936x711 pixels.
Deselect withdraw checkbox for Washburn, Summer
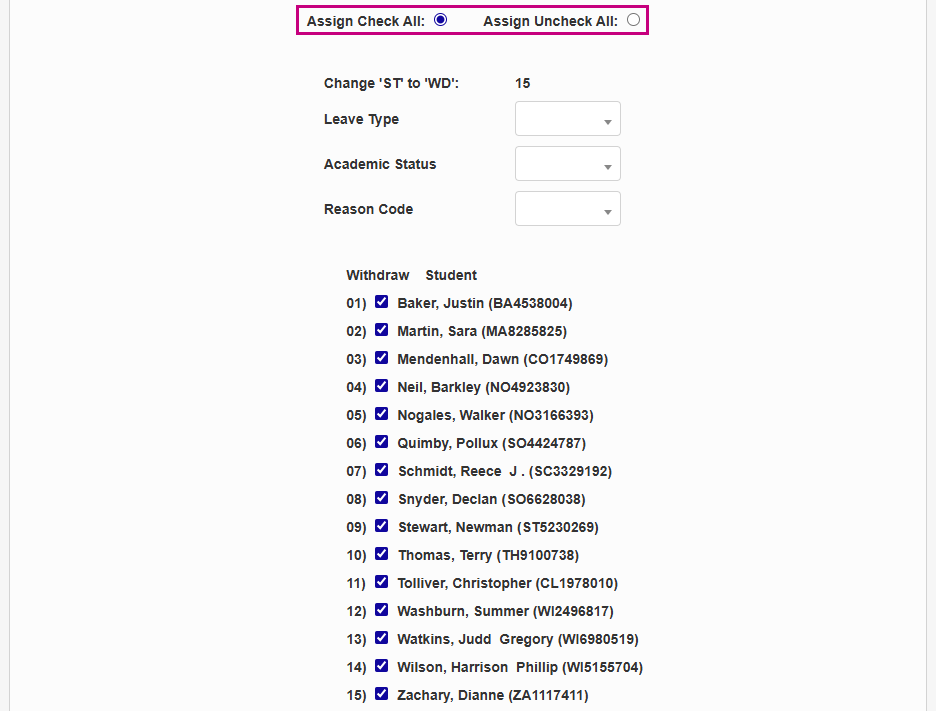point(381,610)
